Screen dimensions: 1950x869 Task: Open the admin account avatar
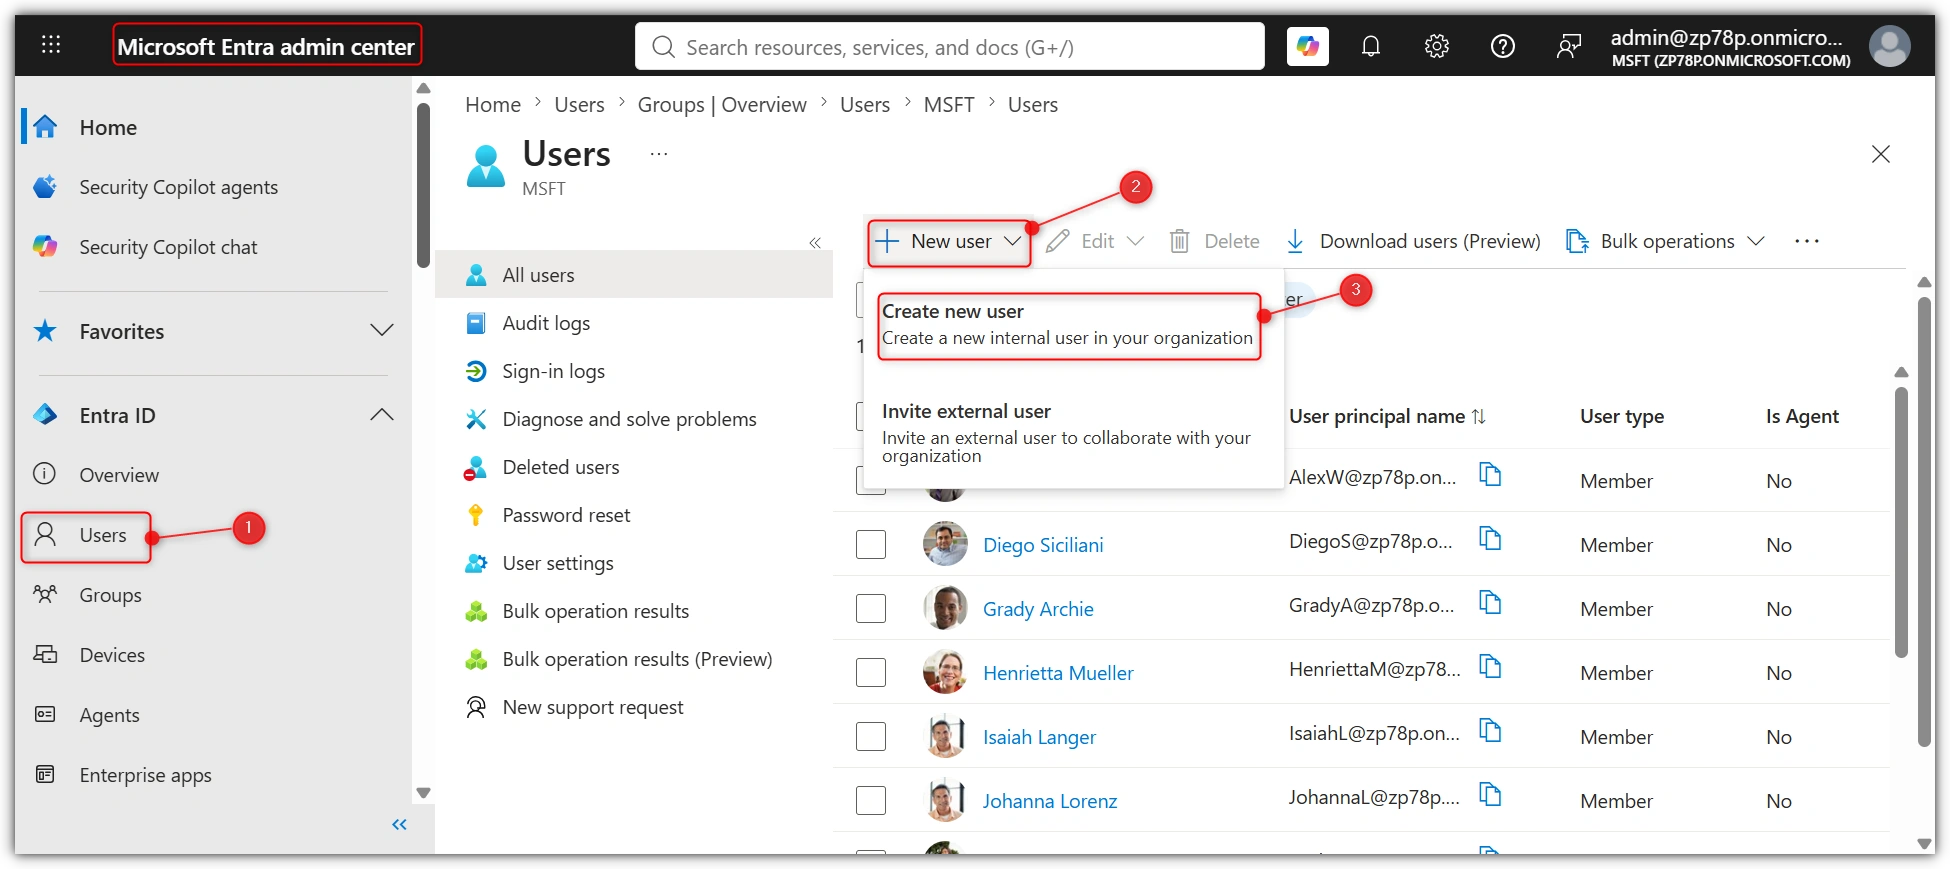(1889, 46)
